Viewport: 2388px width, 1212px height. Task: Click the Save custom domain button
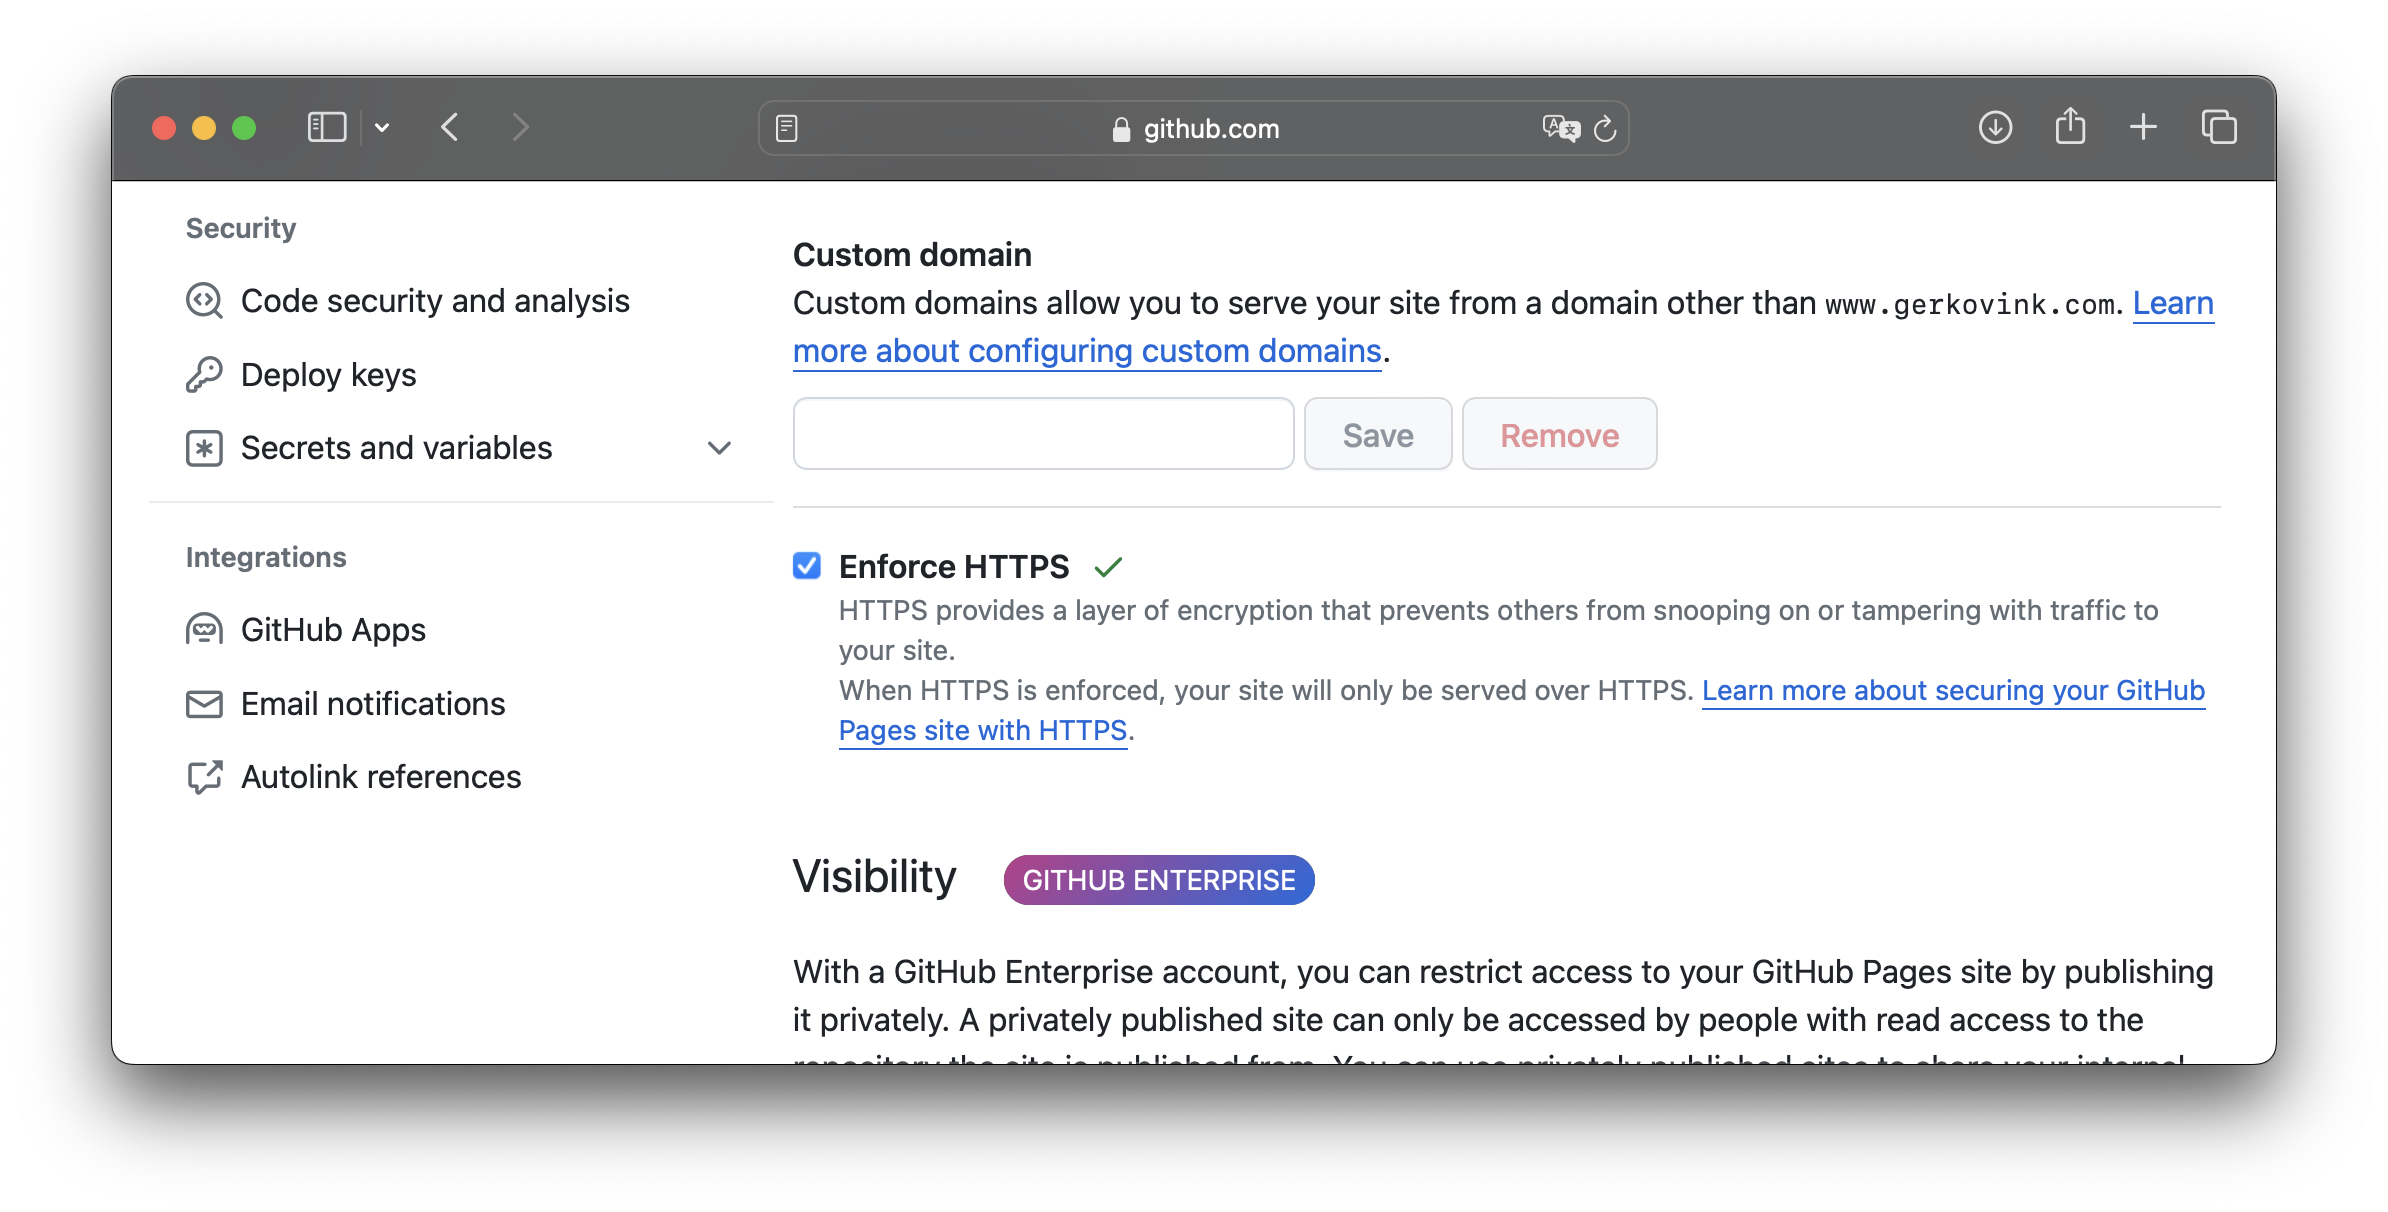1378,435
